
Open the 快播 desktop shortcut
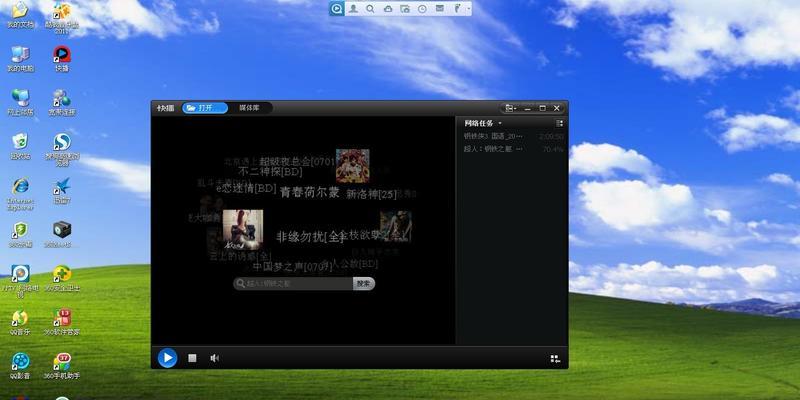pos(62,58)
